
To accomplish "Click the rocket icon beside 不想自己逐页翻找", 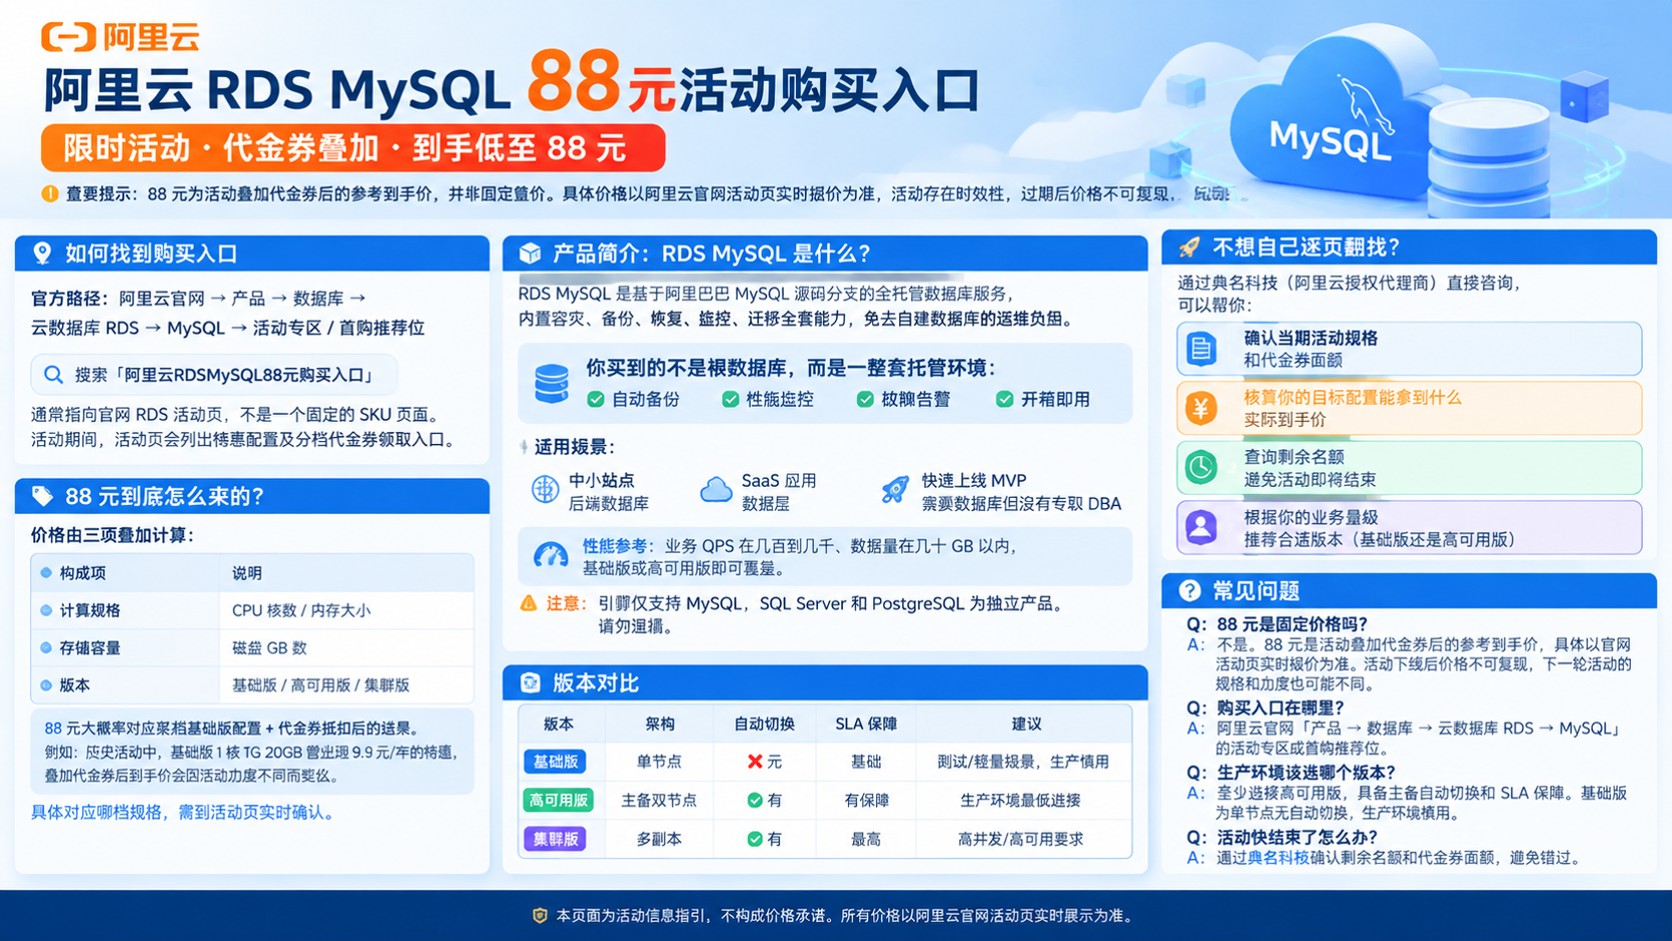I will coord(1189,247).
